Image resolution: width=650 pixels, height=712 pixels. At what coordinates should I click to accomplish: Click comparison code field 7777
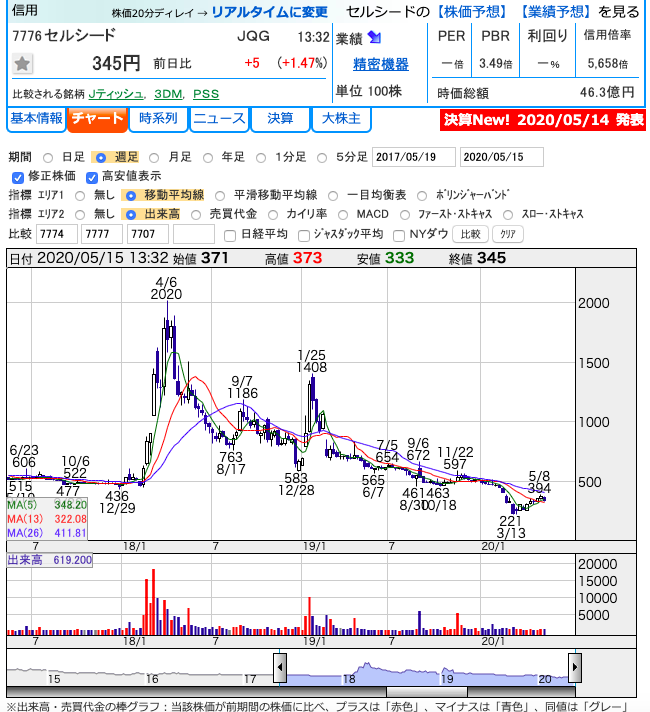(x=102, y=234)
